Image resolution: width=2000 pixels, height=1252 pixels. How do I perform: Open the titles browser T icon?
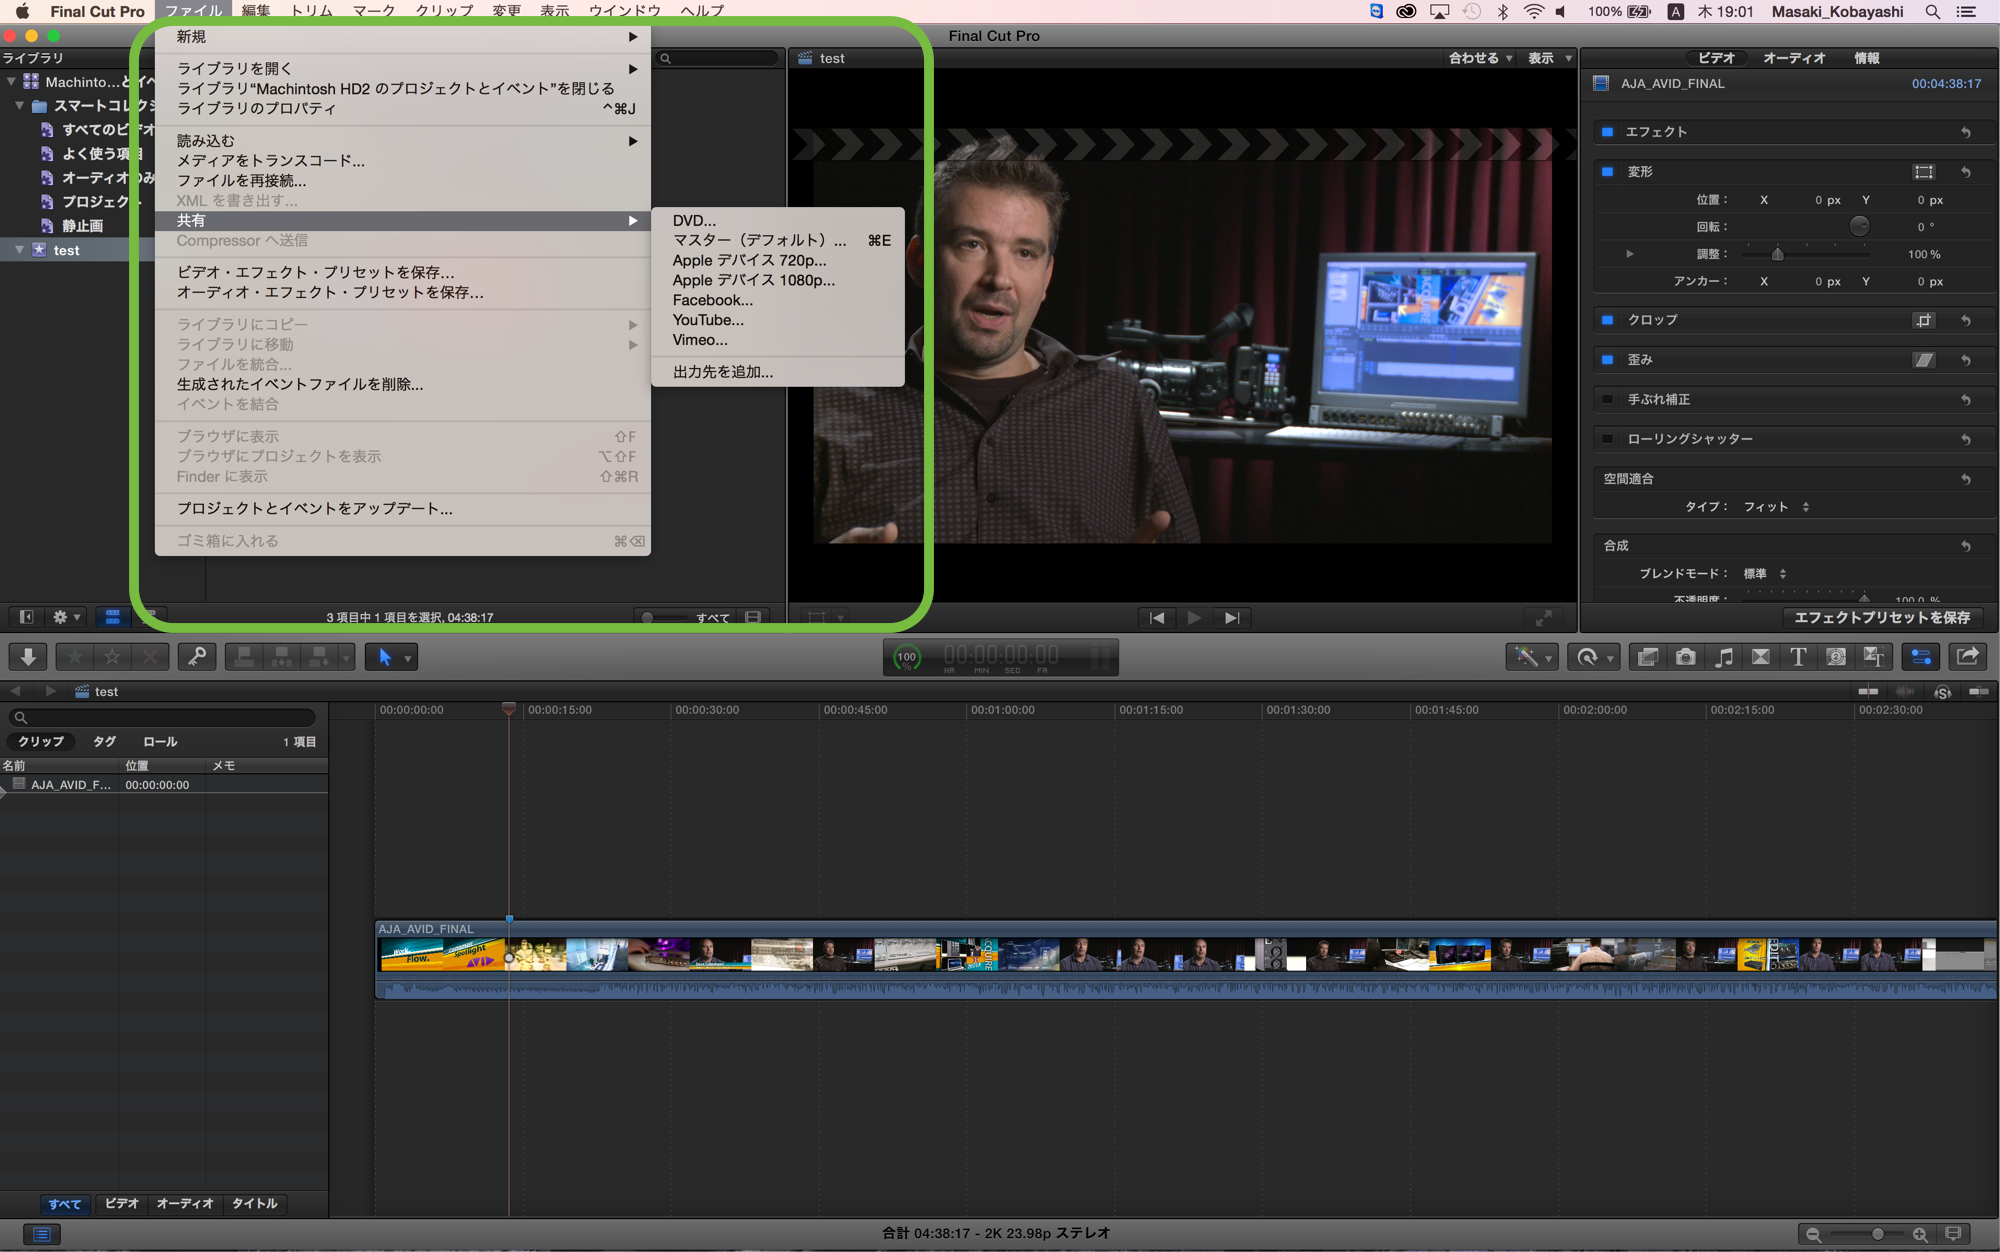coord(1798,657)
